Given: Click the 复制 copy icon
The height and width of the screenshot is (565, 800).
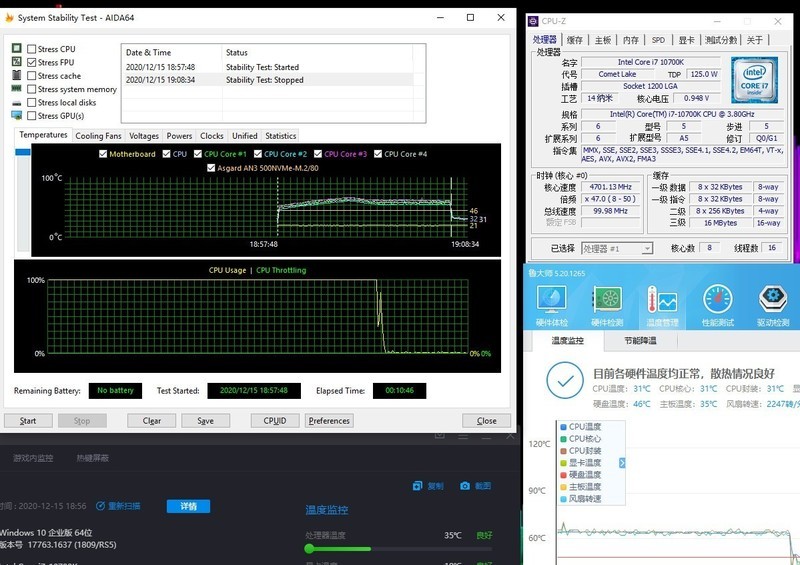Looking at the screenshot, I should (x=418, y=486).
